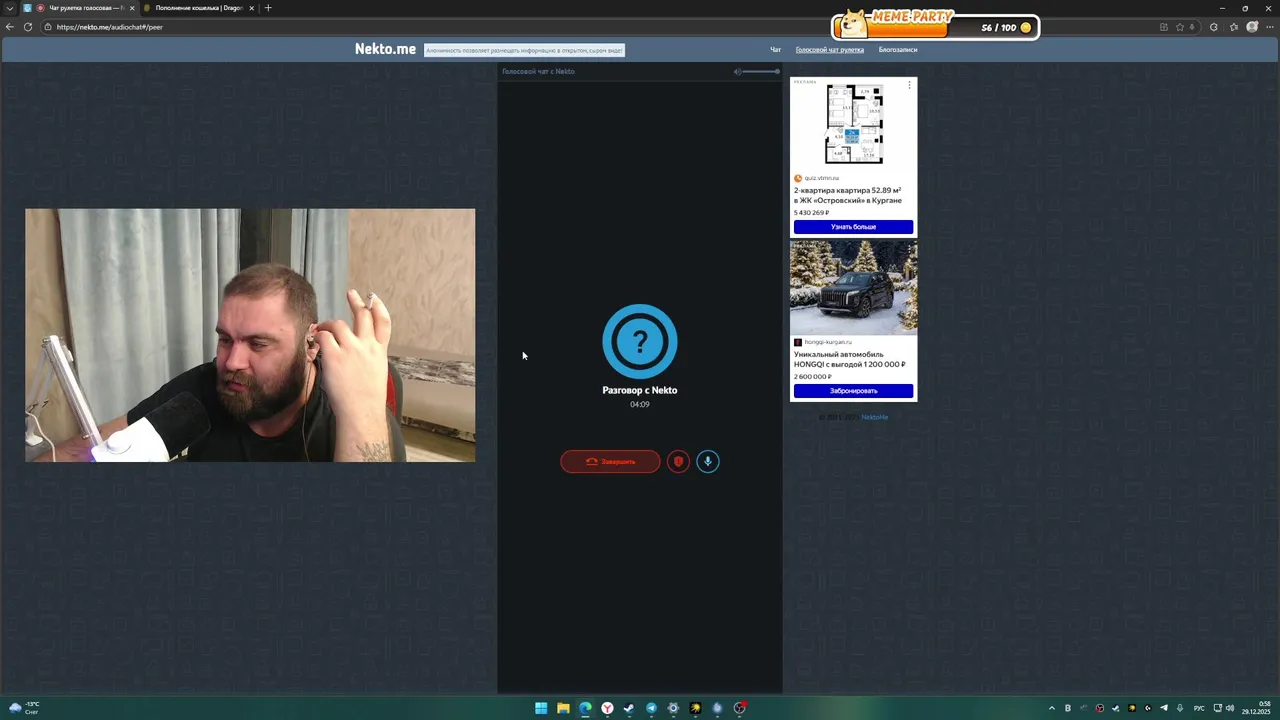Click the split screen icon in address bar
Screen dimensions: 1280x720
[1164, 27]
